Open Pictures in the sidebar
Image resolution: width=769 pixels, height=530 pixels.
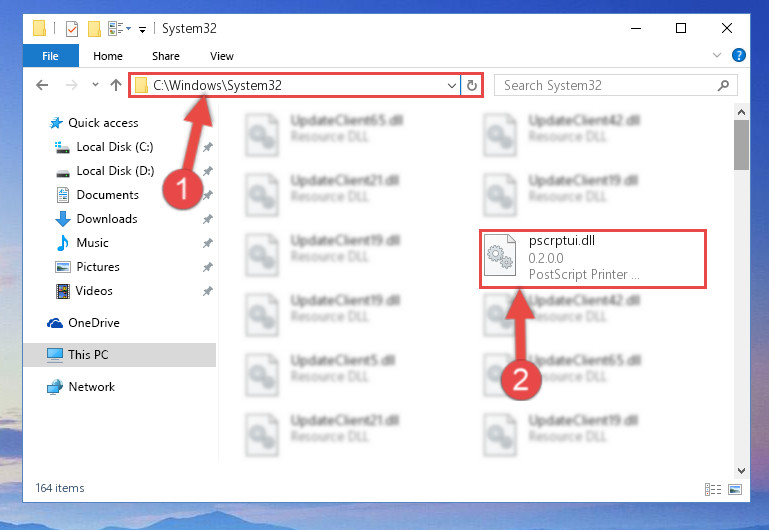click(x=98, y=267)
